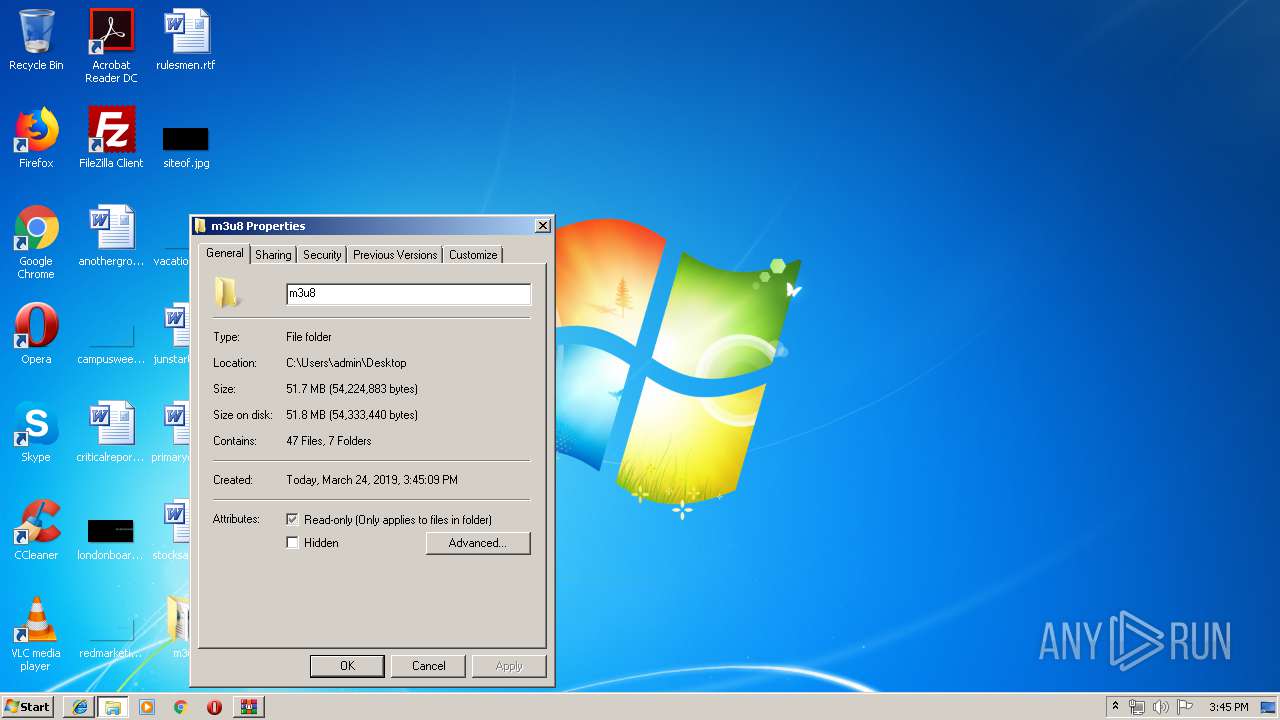
Task: Select the criticalrepor... Word document
Action: tap(111, 432)
